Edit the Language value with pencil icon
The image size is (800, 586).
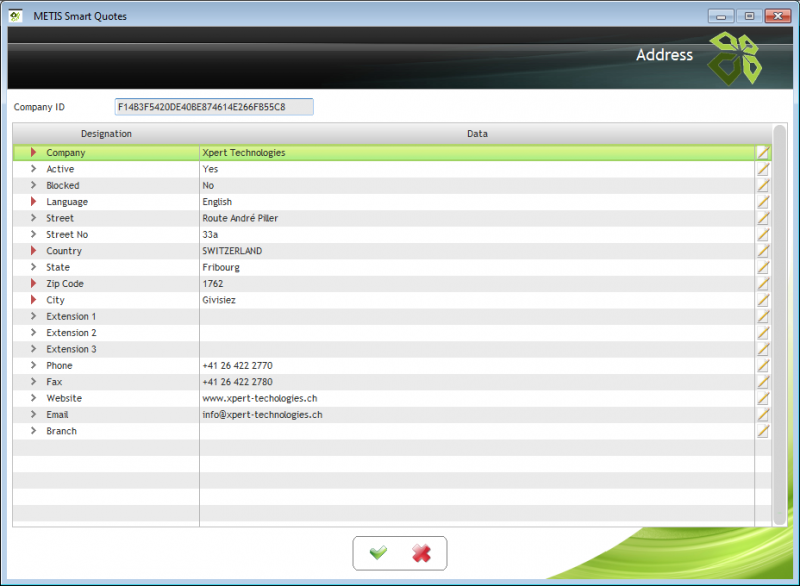[763, 201]
